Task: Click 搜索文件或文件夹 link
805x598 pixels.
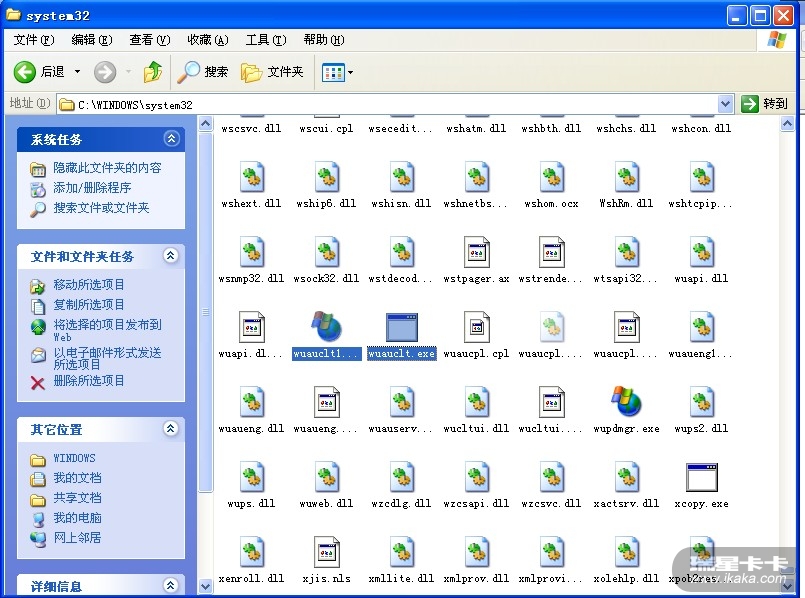Action: pyautogui.click(x=101, y=208)
